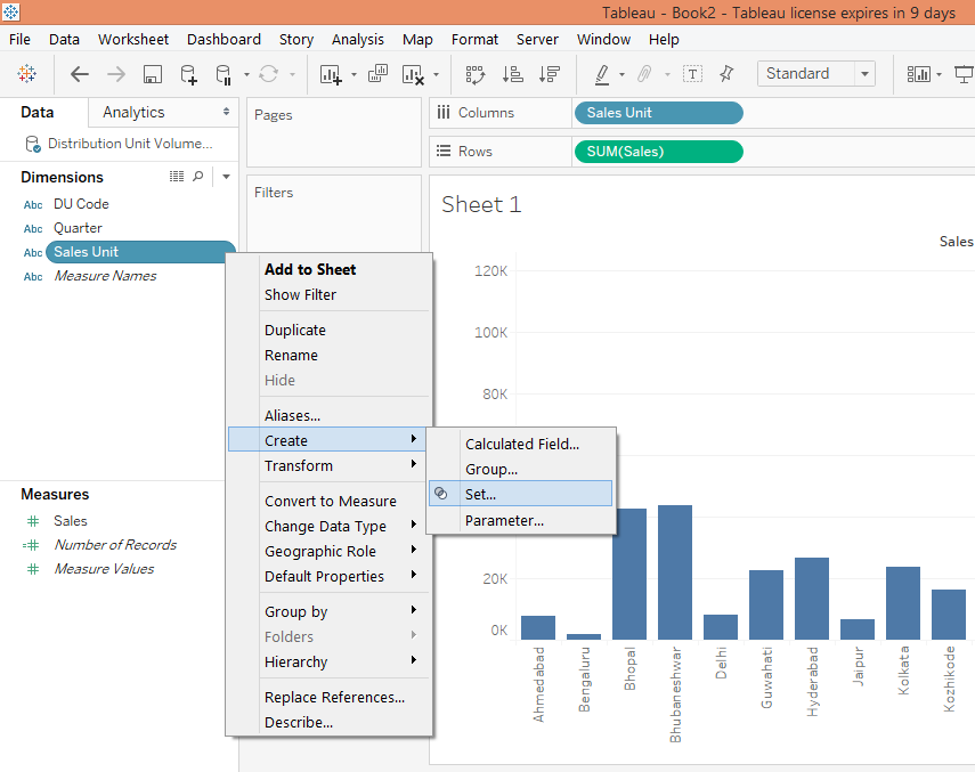This screenshot has width=975, height=772.
Task: Toggle the Pause Auto Updates icon
Action: pos(225,74)
